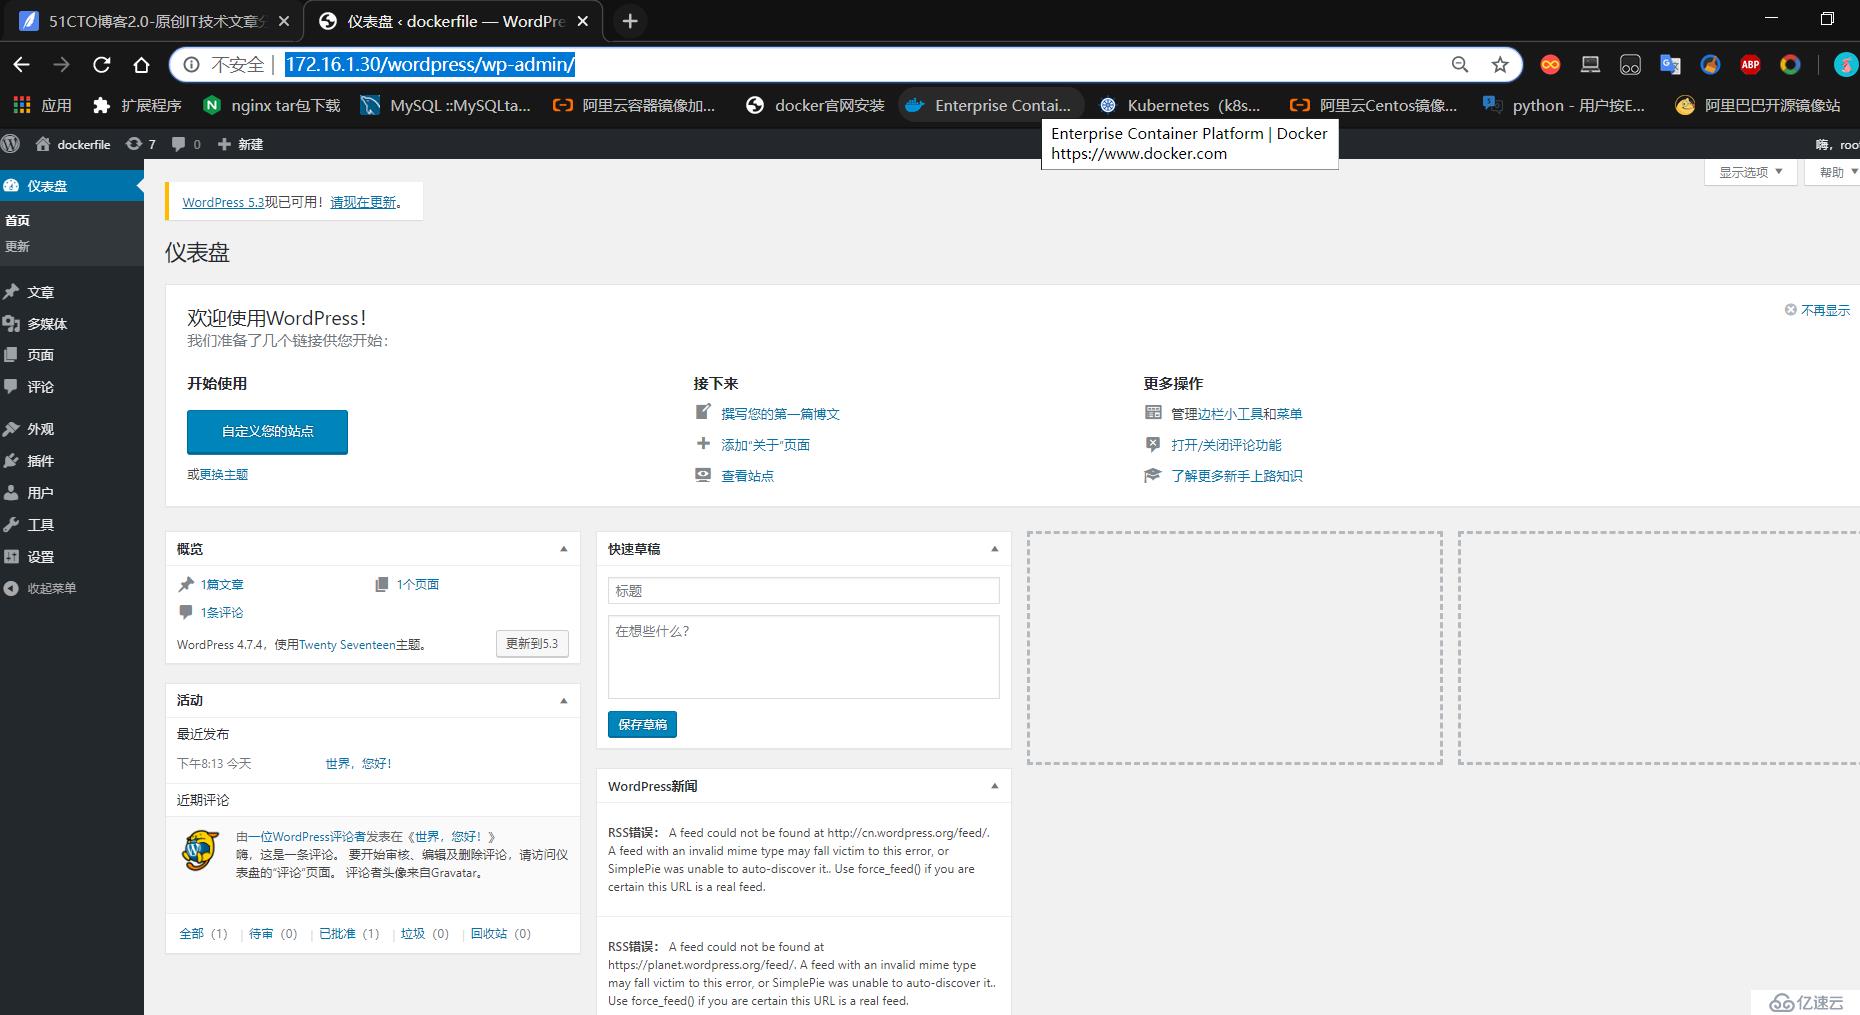Click 添加"关于"页面 link

(x=765, y=445)
